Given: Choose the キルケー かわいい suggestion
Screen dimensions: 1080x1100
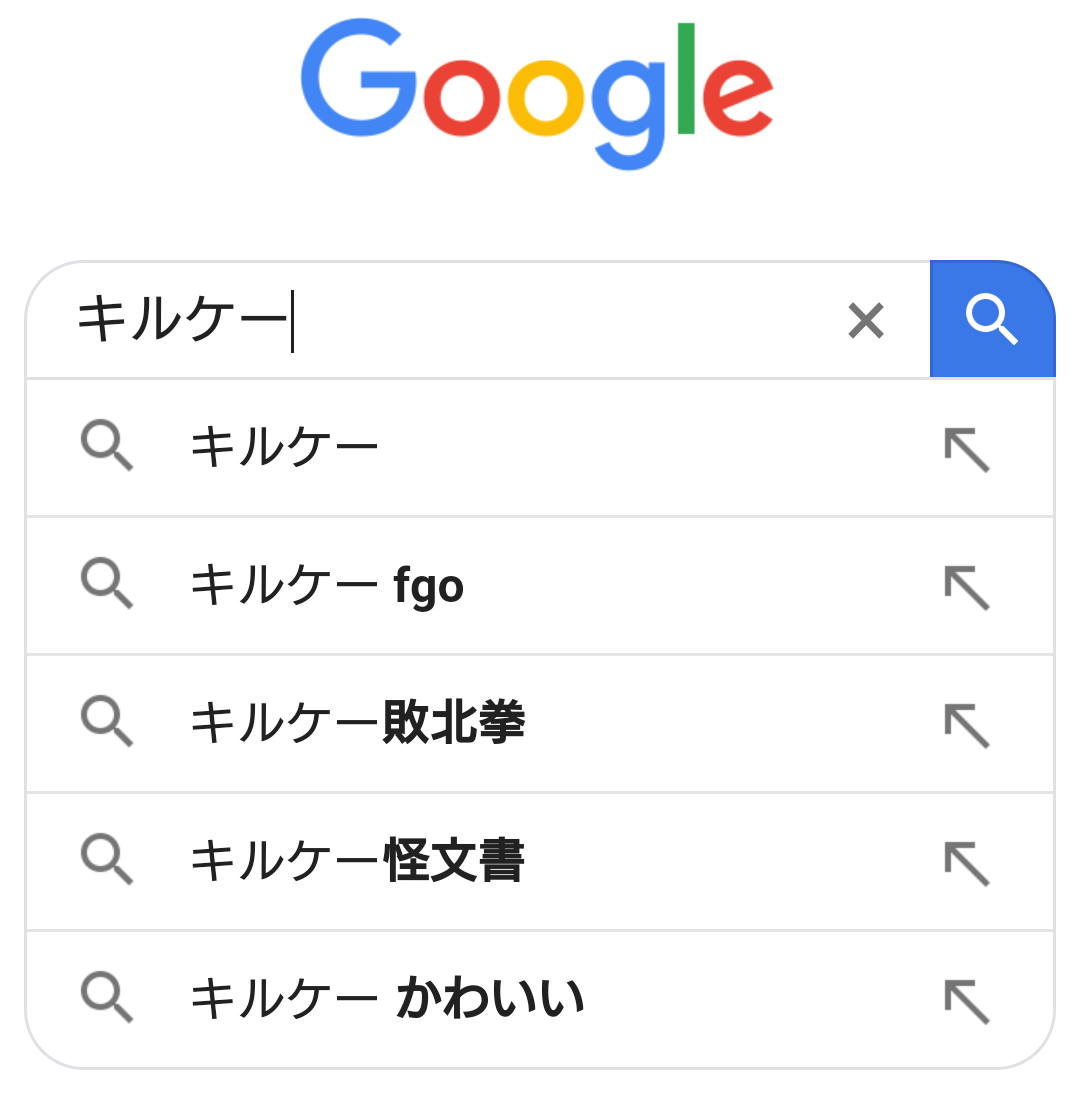Looking at the screenshot, I should 387,999.
